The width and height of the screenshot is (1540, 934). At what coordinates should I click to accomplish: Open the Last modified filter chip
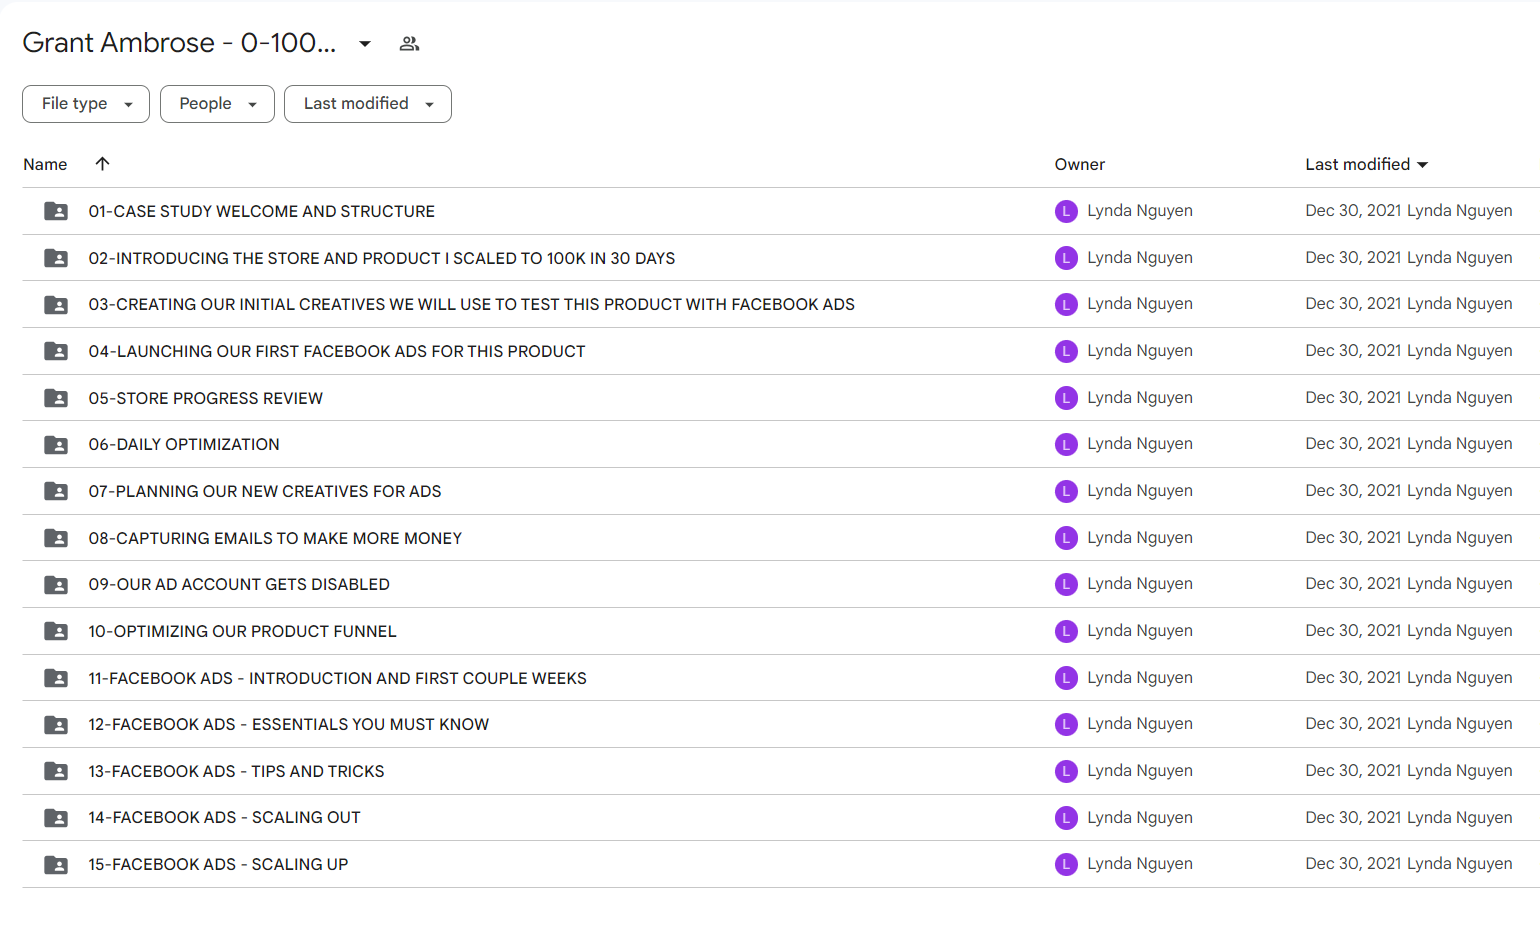[x=368, y=104]
